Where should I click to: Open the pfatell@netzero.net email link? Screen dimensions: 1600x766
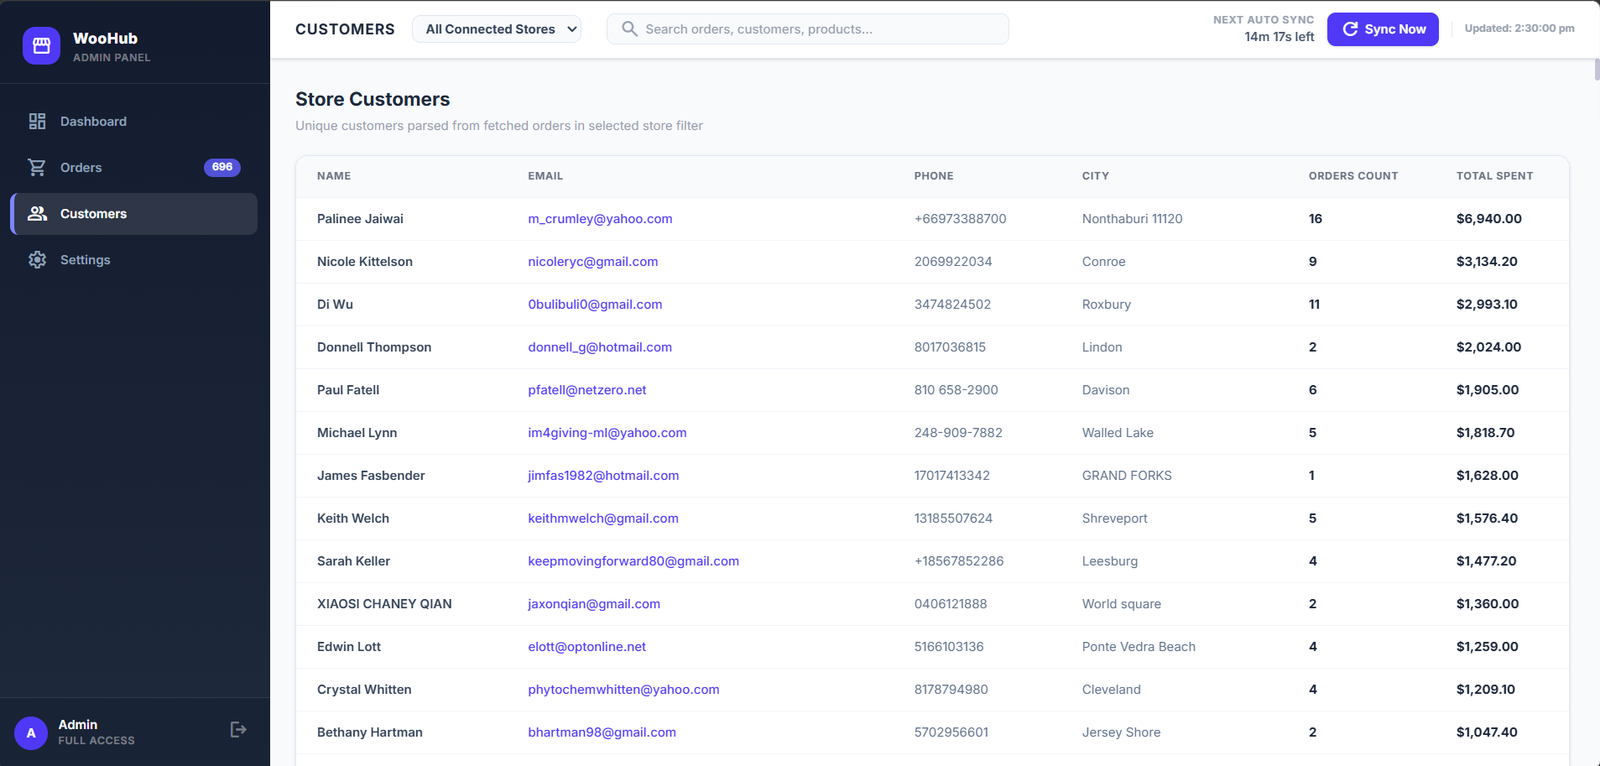pyautogui.click(x=587, y=390)
